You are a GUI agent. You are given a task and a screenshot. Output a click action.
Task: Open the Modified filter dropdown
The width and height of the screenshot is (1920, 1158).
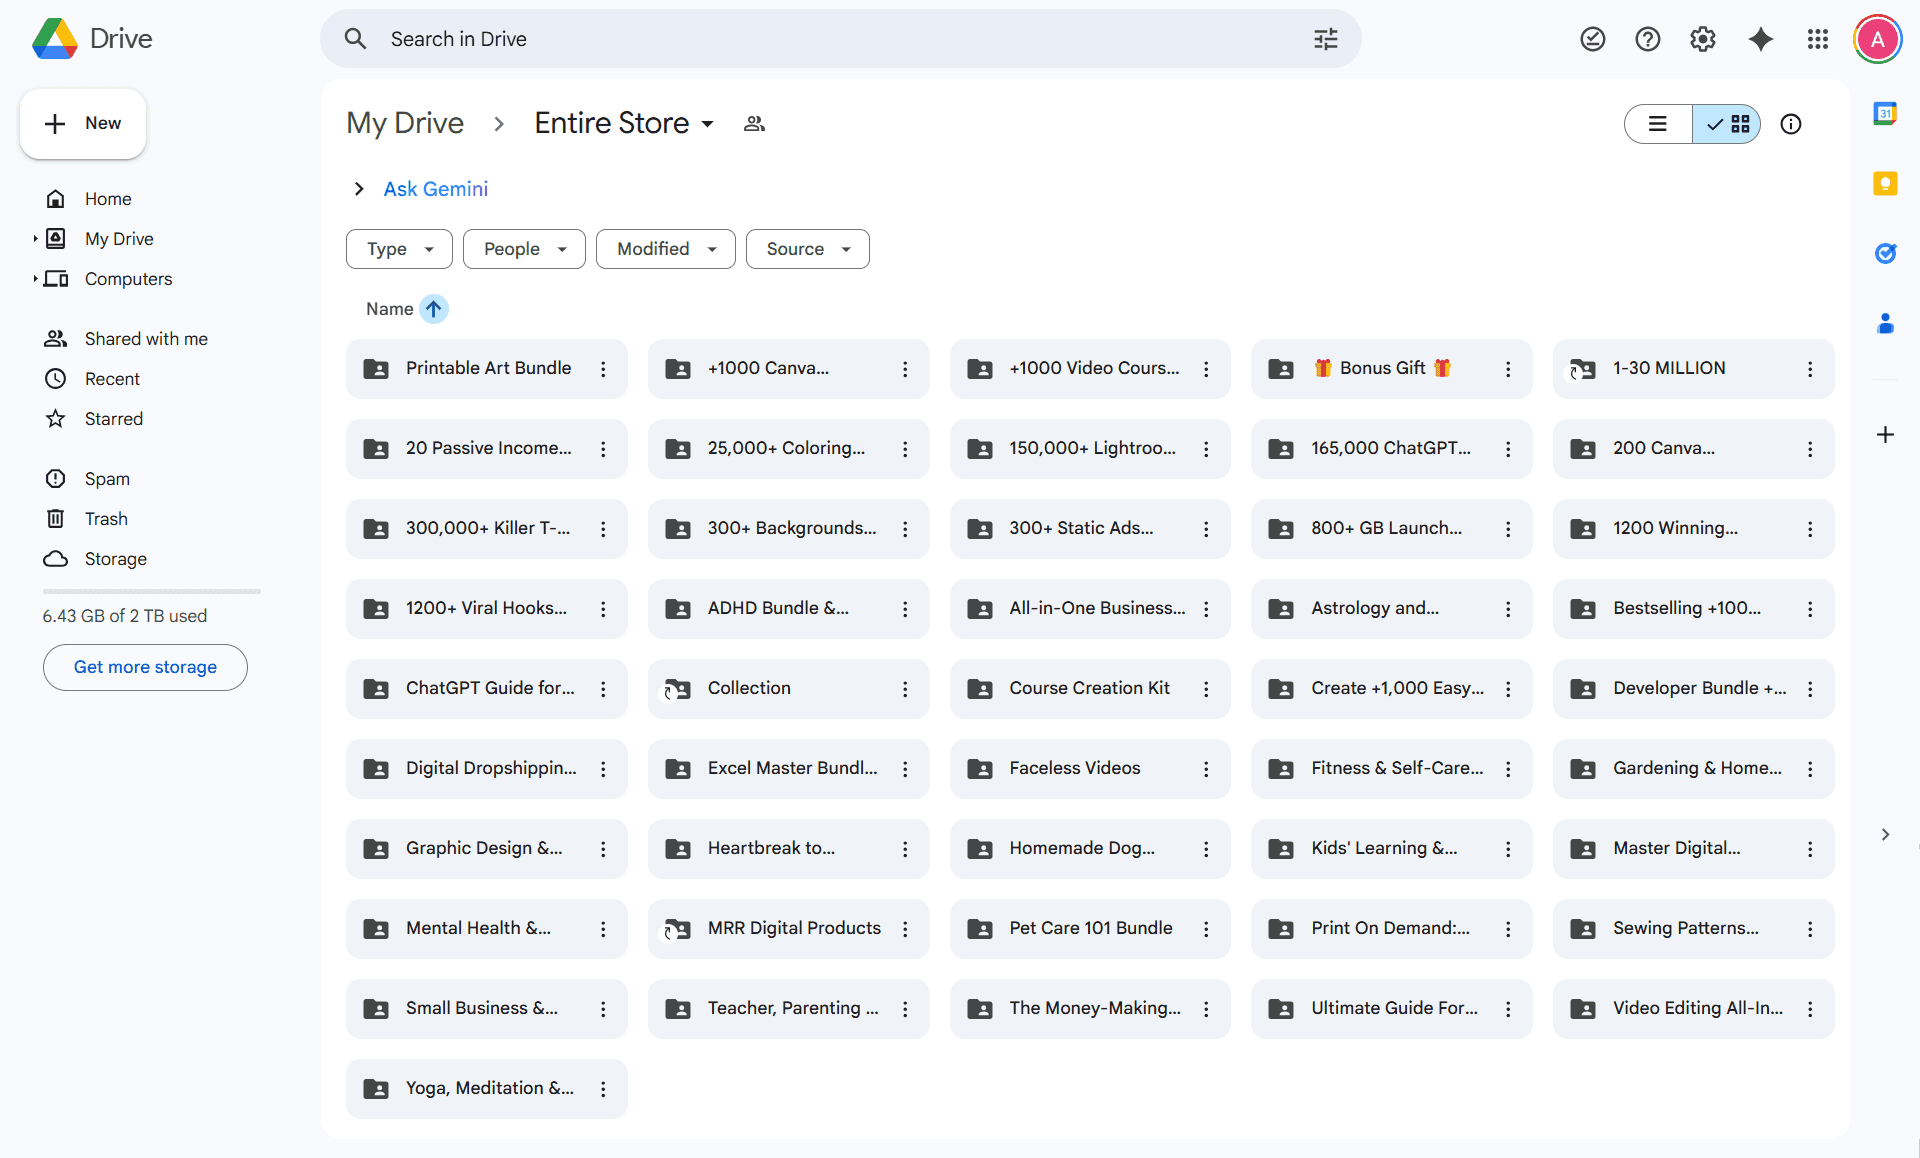click(665, 249)
